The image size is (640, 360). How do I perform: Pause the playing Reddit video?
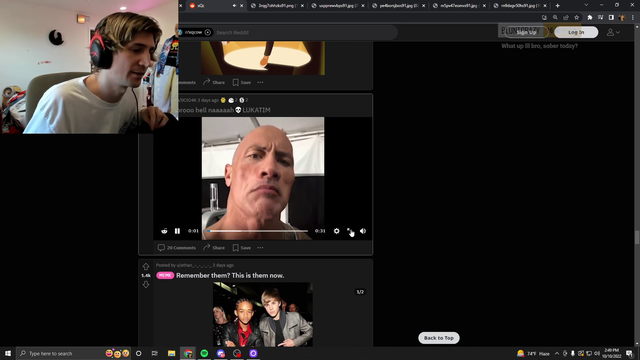pyautogui.click(x=177, y=231)
